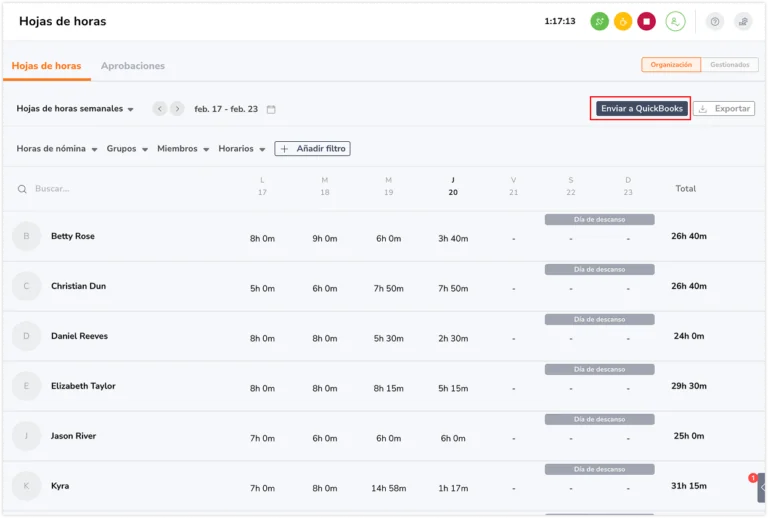Open Horas de nómina filter dropdown
Viewport: 768px width, 518px height.
57,149
